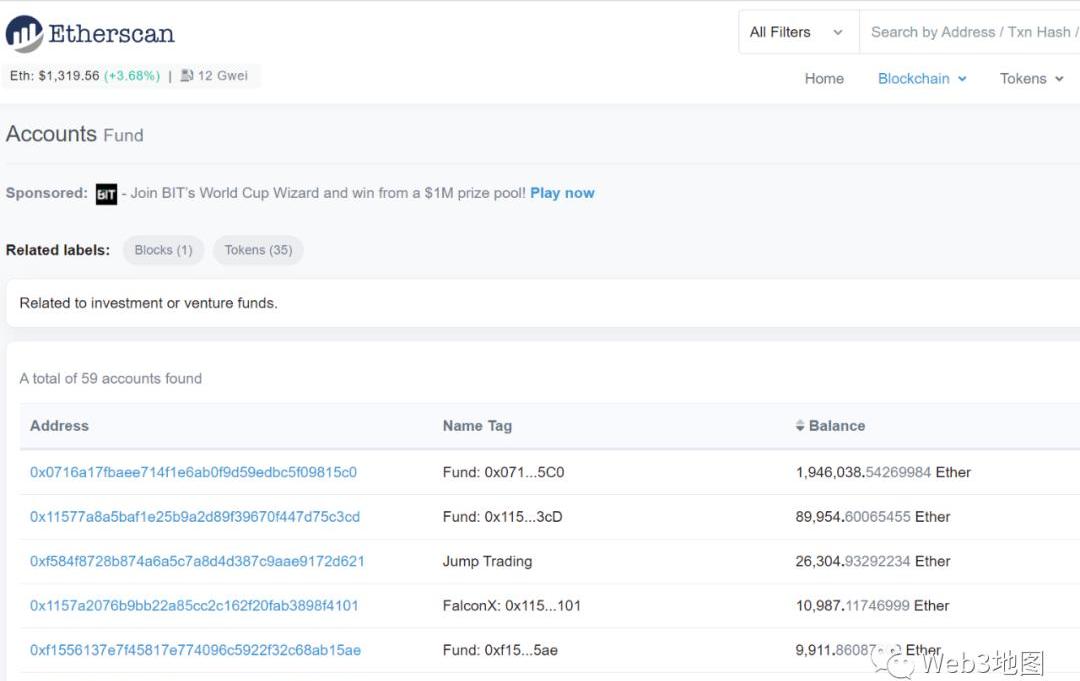
Task: Click the gas pump Gwei icon
Action: (187, 76)
